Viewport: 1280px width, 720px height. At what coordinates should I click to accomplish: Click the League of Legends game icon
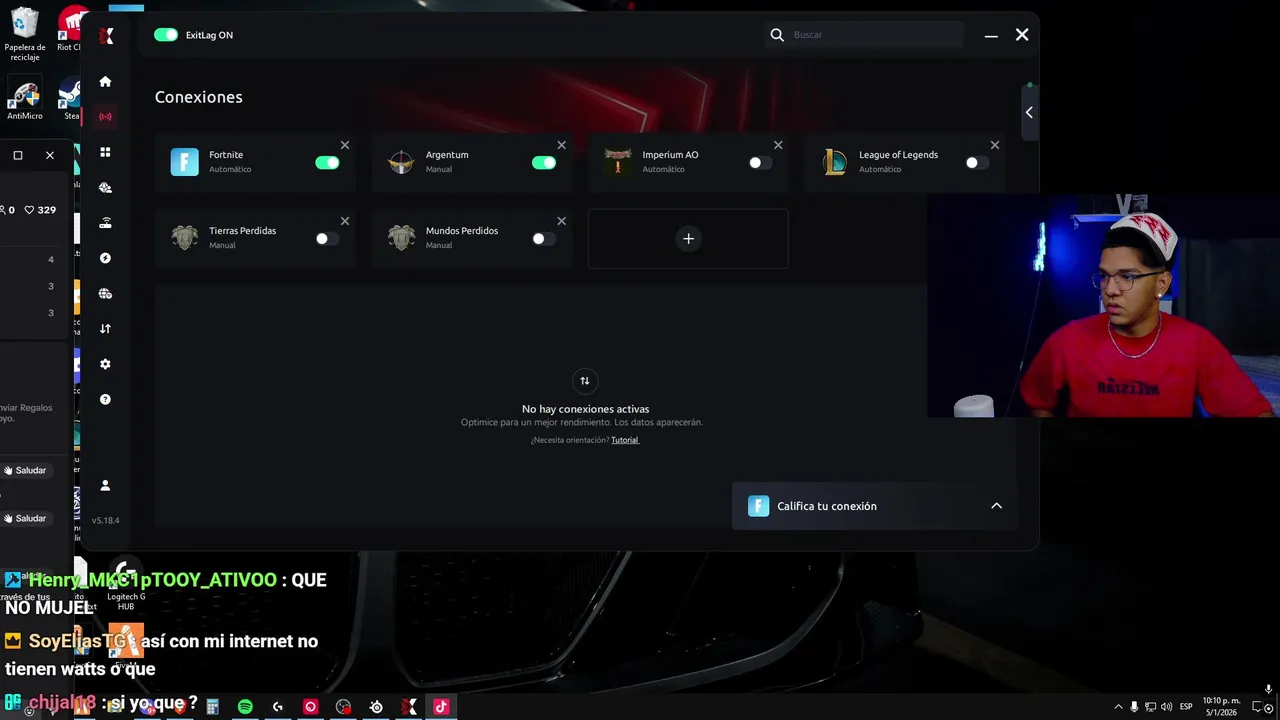tap(835, 162)
